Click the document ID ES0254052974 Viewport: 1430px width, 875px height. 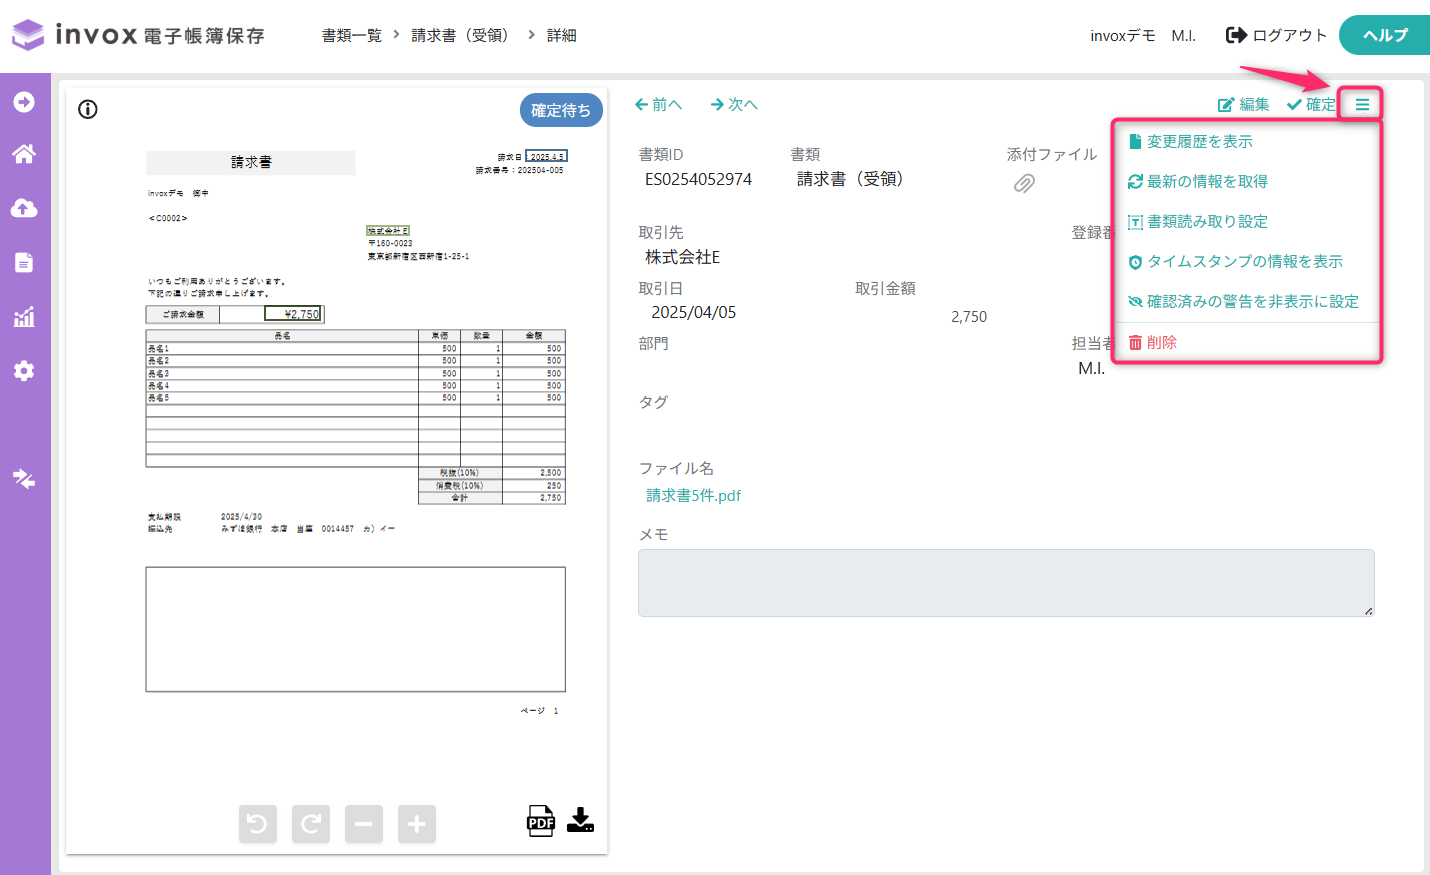click(698, 179)
